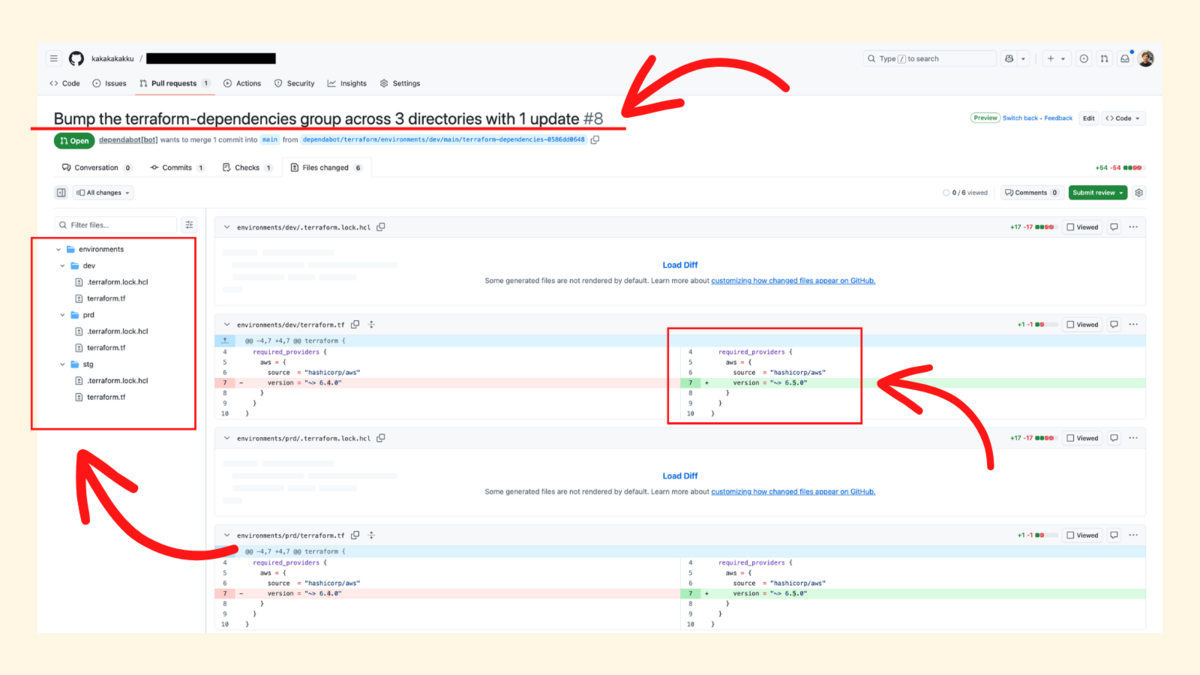Open the repository Settings tab
The width and height of the screenshot is (1200, 675).
pos(400,84)
